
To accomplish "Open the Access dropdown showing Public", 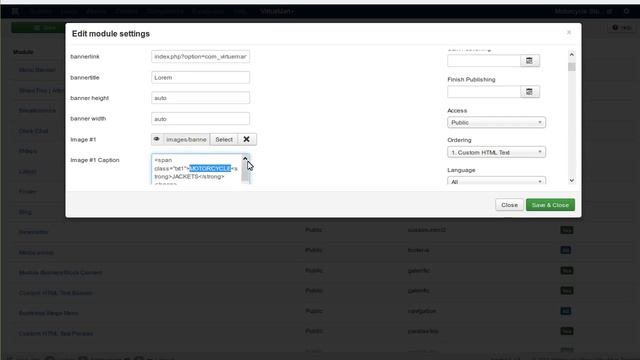I will (x=496, y=122).
